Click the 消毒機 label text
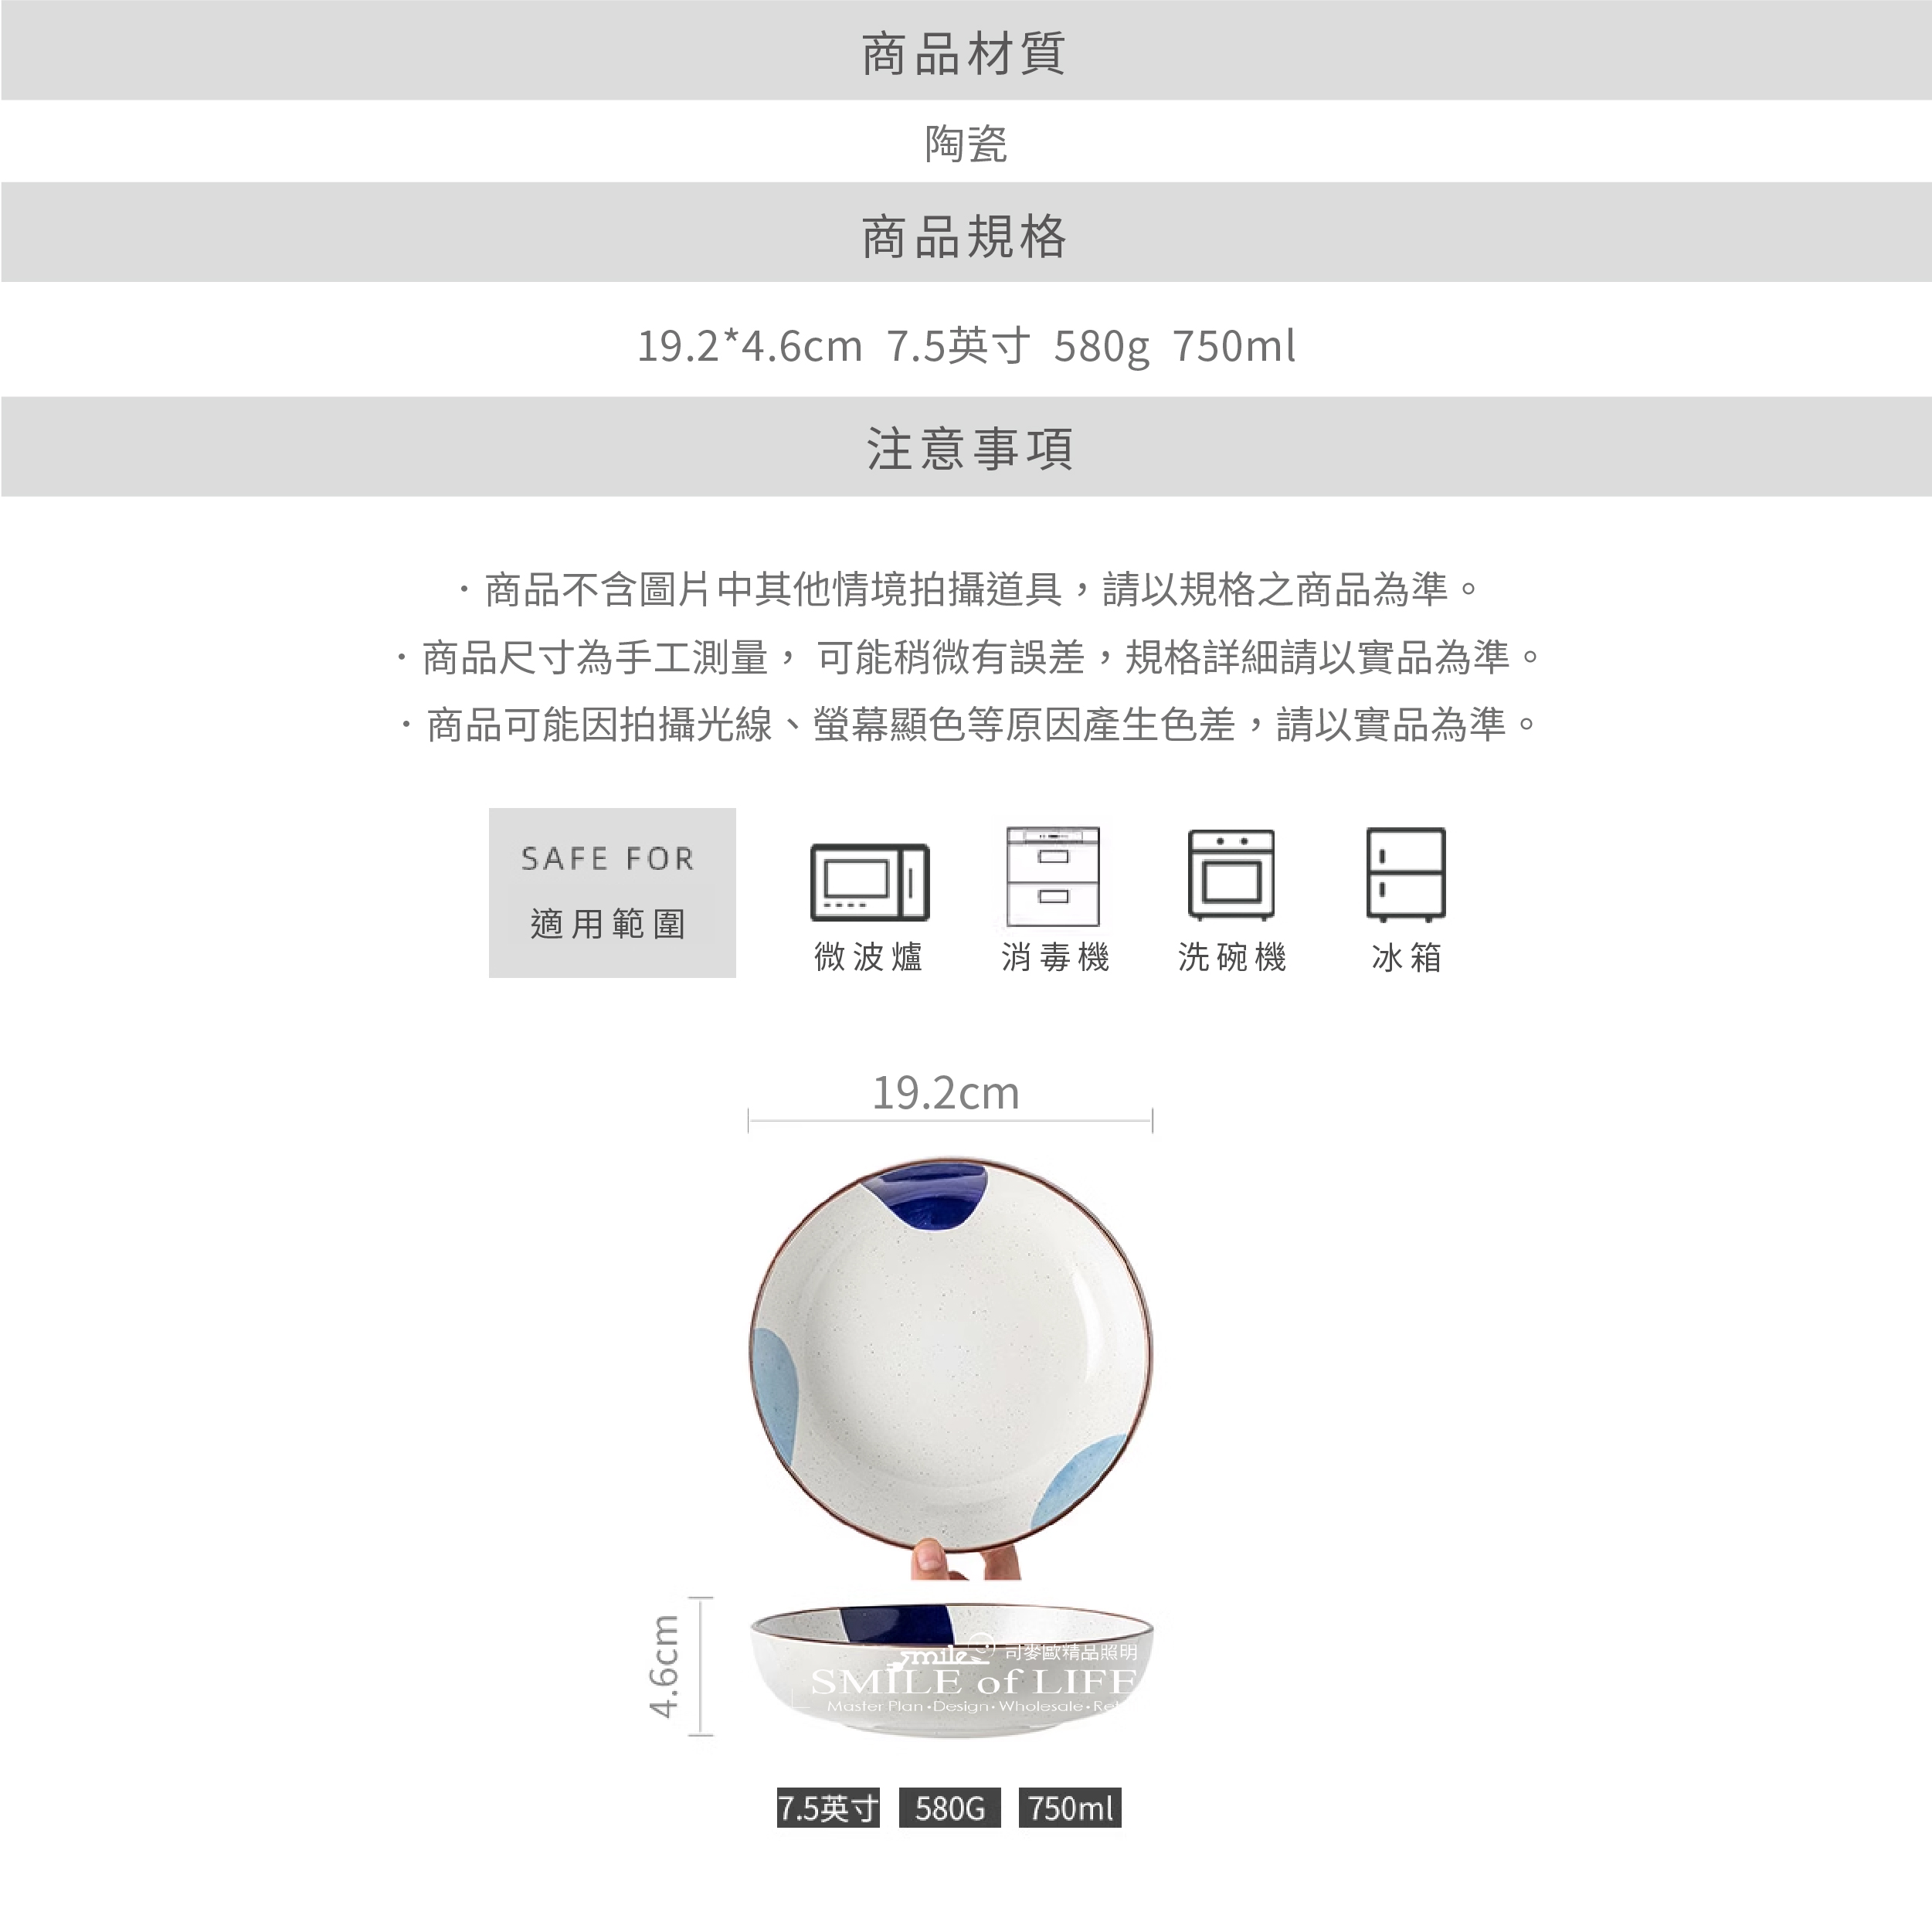1932x1932 pixels. [1055, 957]
